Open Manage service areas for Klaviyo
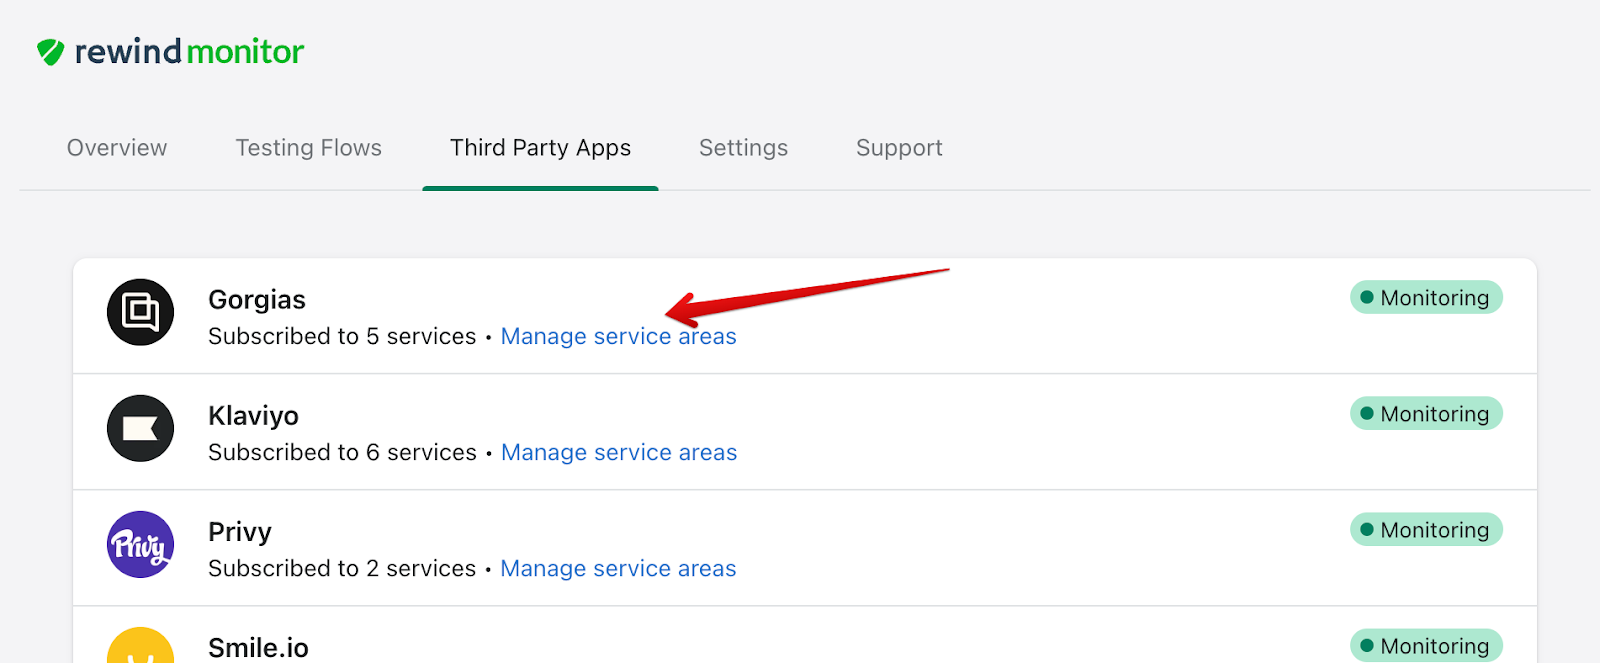Viewport: 1600px width, 663px height. pos(618,453)
